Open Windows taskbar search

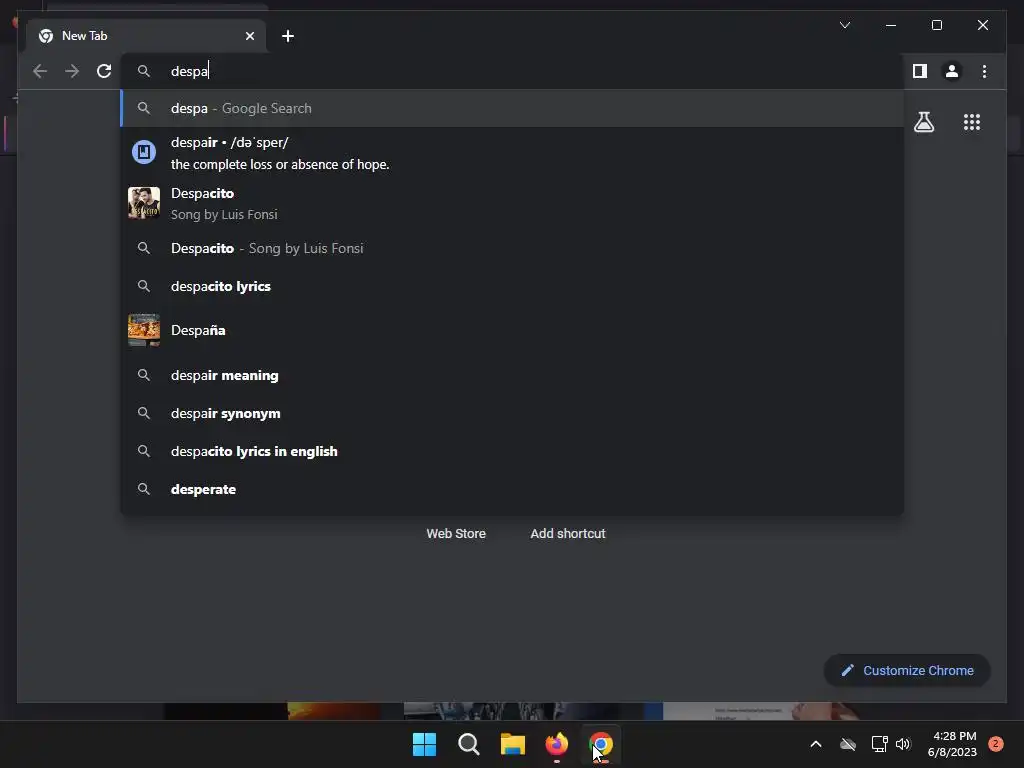pyautogui.click(x=468, y=744)
